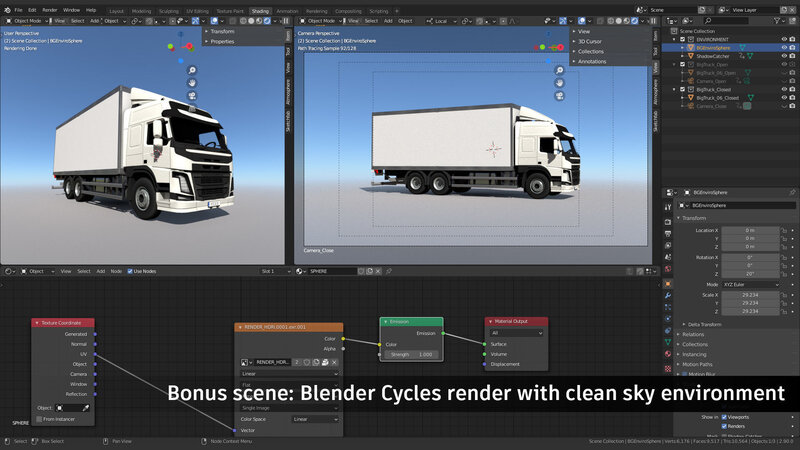This screenshot has height=450, width=800.
Task: Expand the 3D Cursor panel
Action: point(591,41)
